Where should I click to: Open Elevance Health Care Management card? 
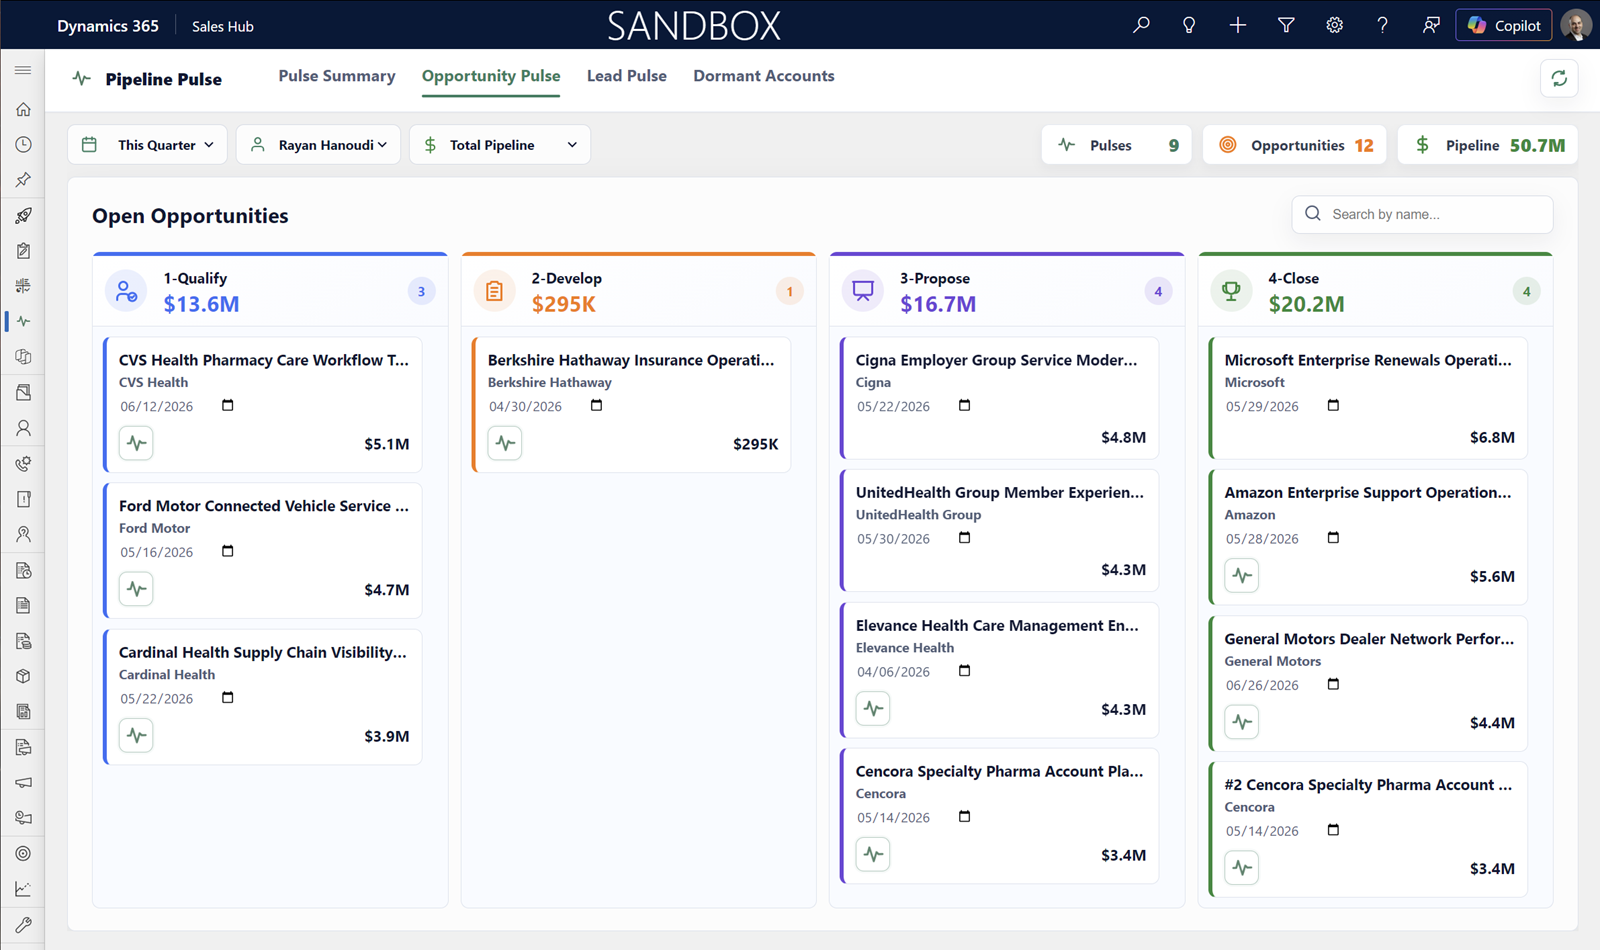point(1000,670)
